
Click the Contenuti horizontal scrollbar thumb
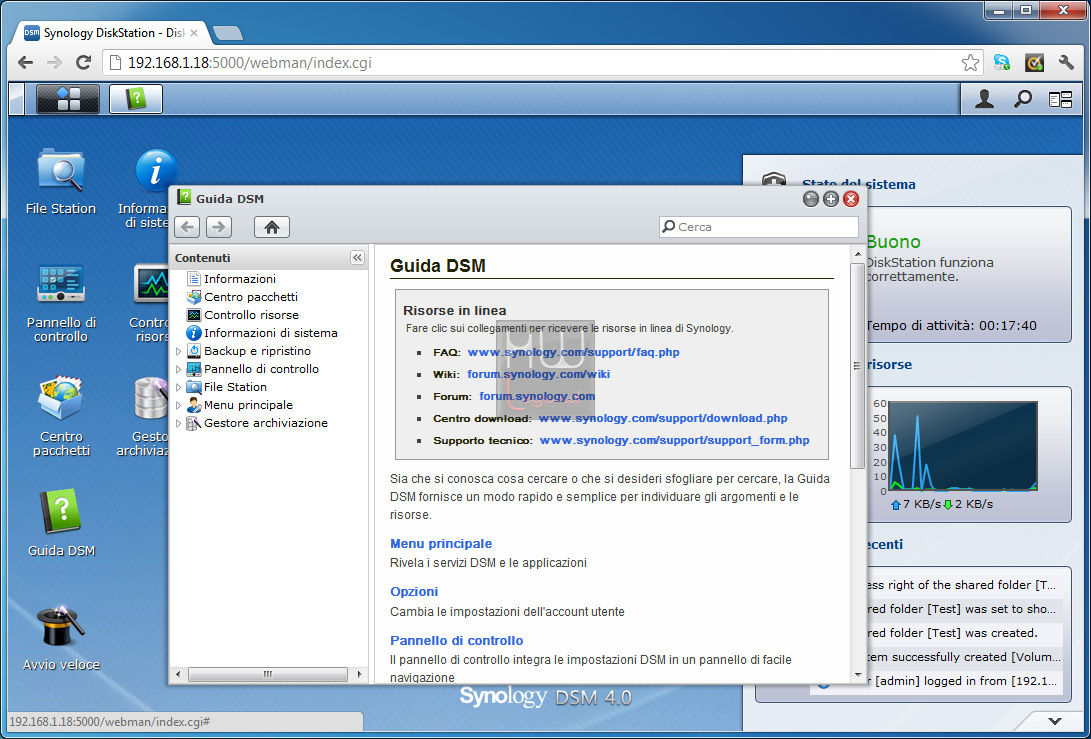click(268, 674)
